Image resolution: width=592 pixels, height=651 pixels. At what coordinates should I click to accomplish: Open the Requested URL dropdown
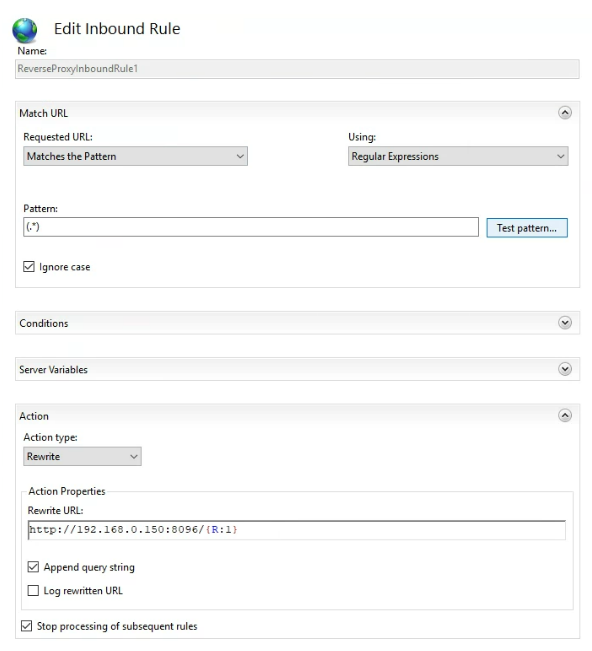point(135,156)
